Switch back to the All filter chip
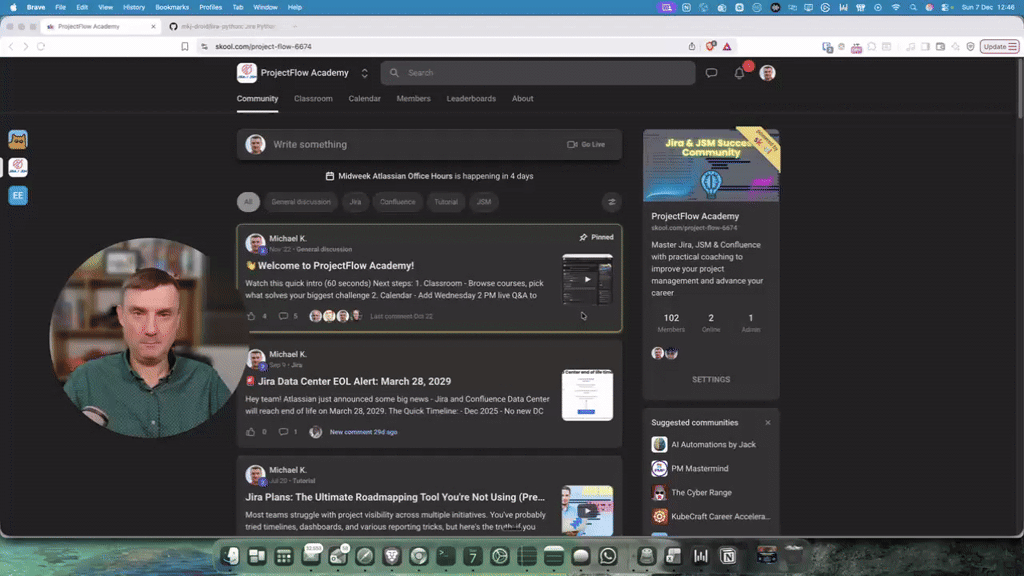Viewport: 1024px width, 576px height. pyautogui.click(x=248, y=202)
